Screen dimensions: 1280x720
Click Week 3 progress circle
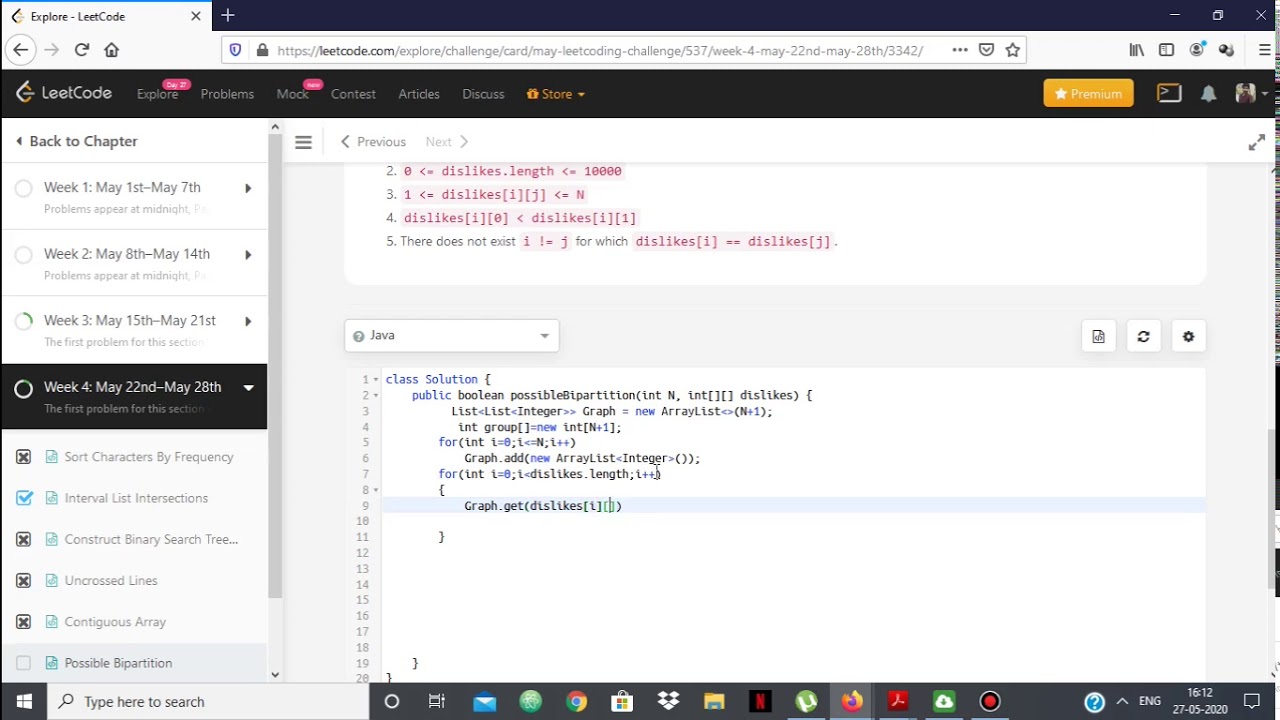point(24,321)
